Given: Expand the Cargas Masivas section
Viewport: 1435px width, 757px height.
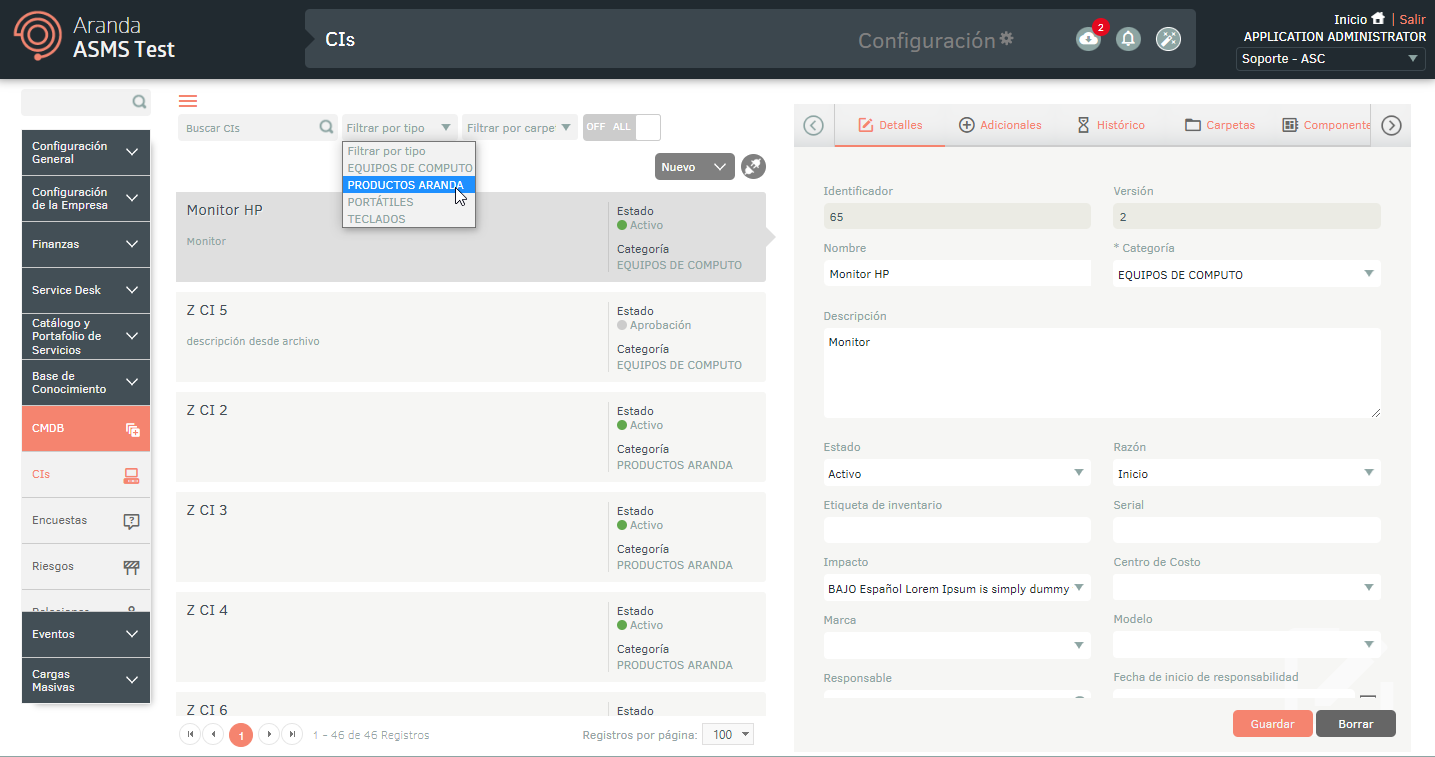Looking at the screenshot, I should (86, 680).
